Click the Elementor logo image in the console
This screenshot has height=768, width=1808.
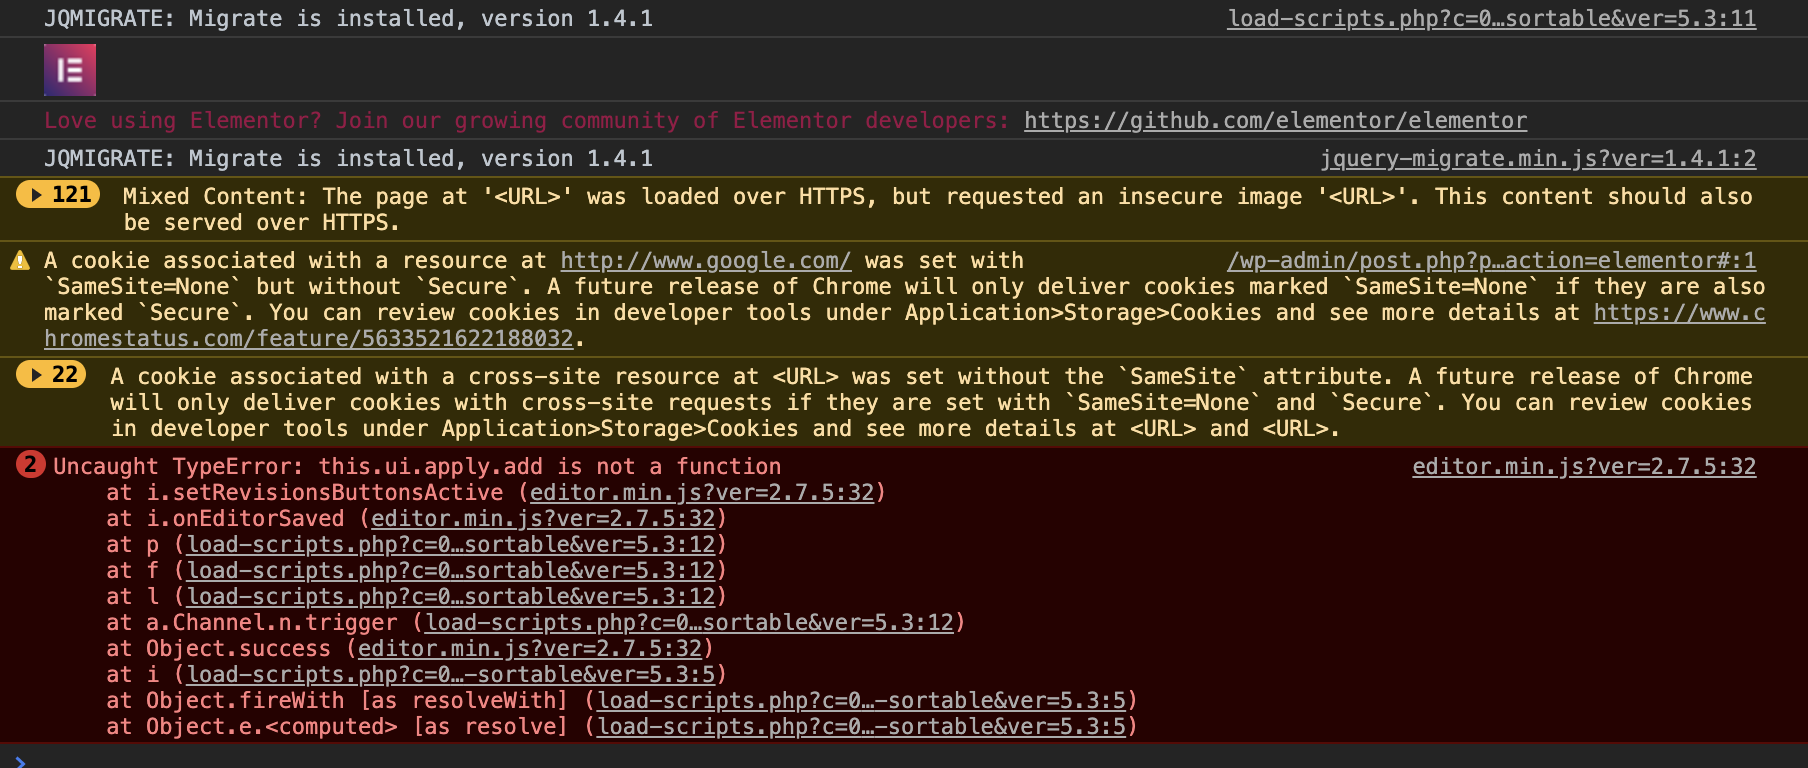point(69,69)
